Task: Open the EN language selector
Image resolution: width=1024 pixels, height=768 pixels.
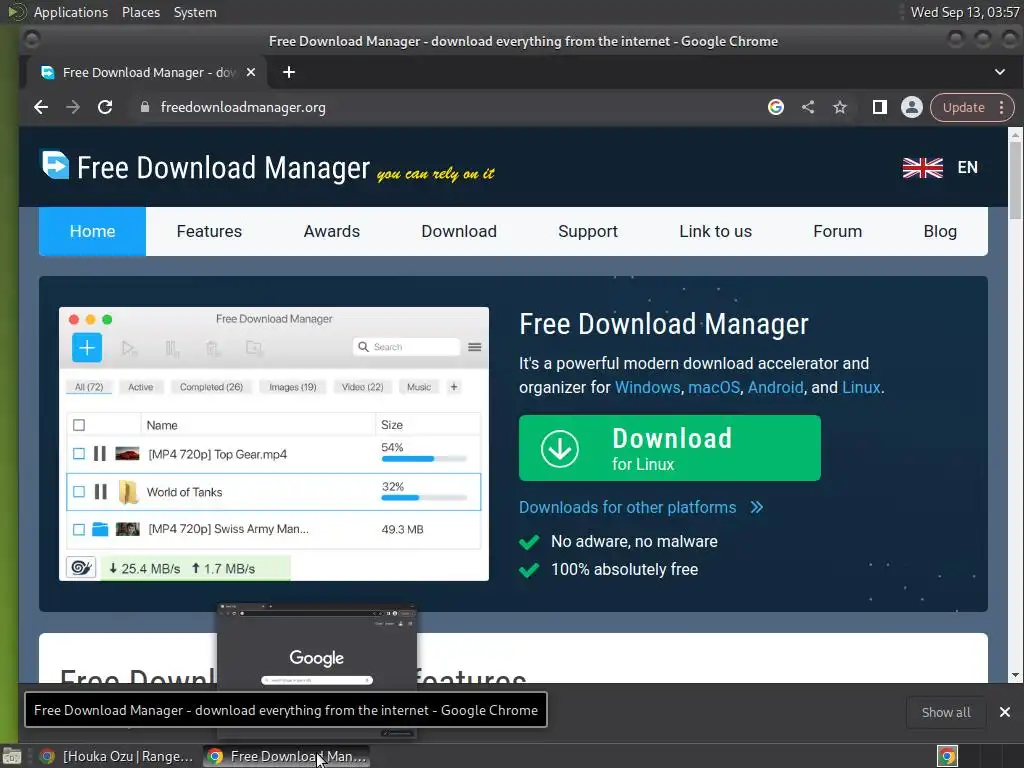Action: 967,167
